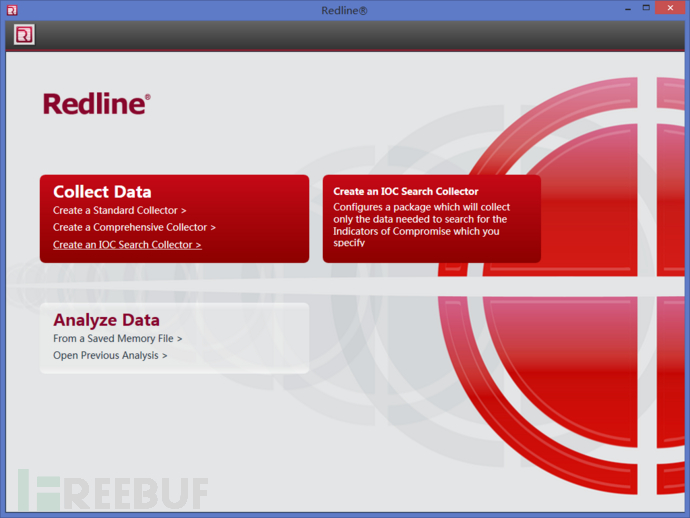Click the IOC collector description text
This screenshot has width=690, height=518.
pos(421,225)
